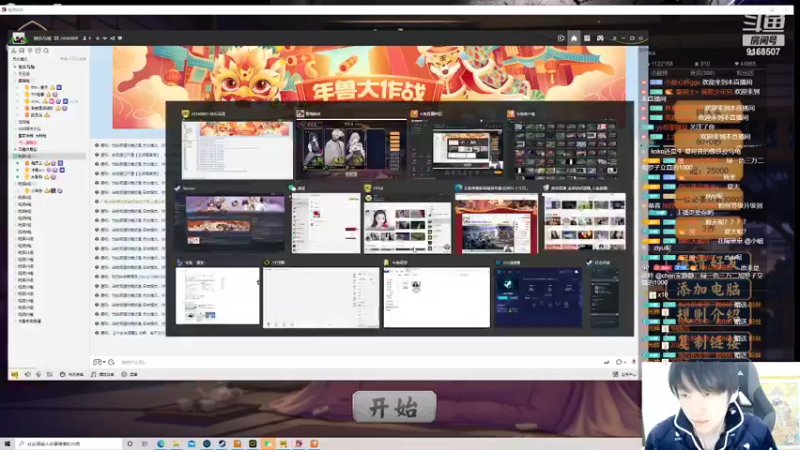Open File Explorer from the taskbar
The image size is (800, 450).
point(176,444)
